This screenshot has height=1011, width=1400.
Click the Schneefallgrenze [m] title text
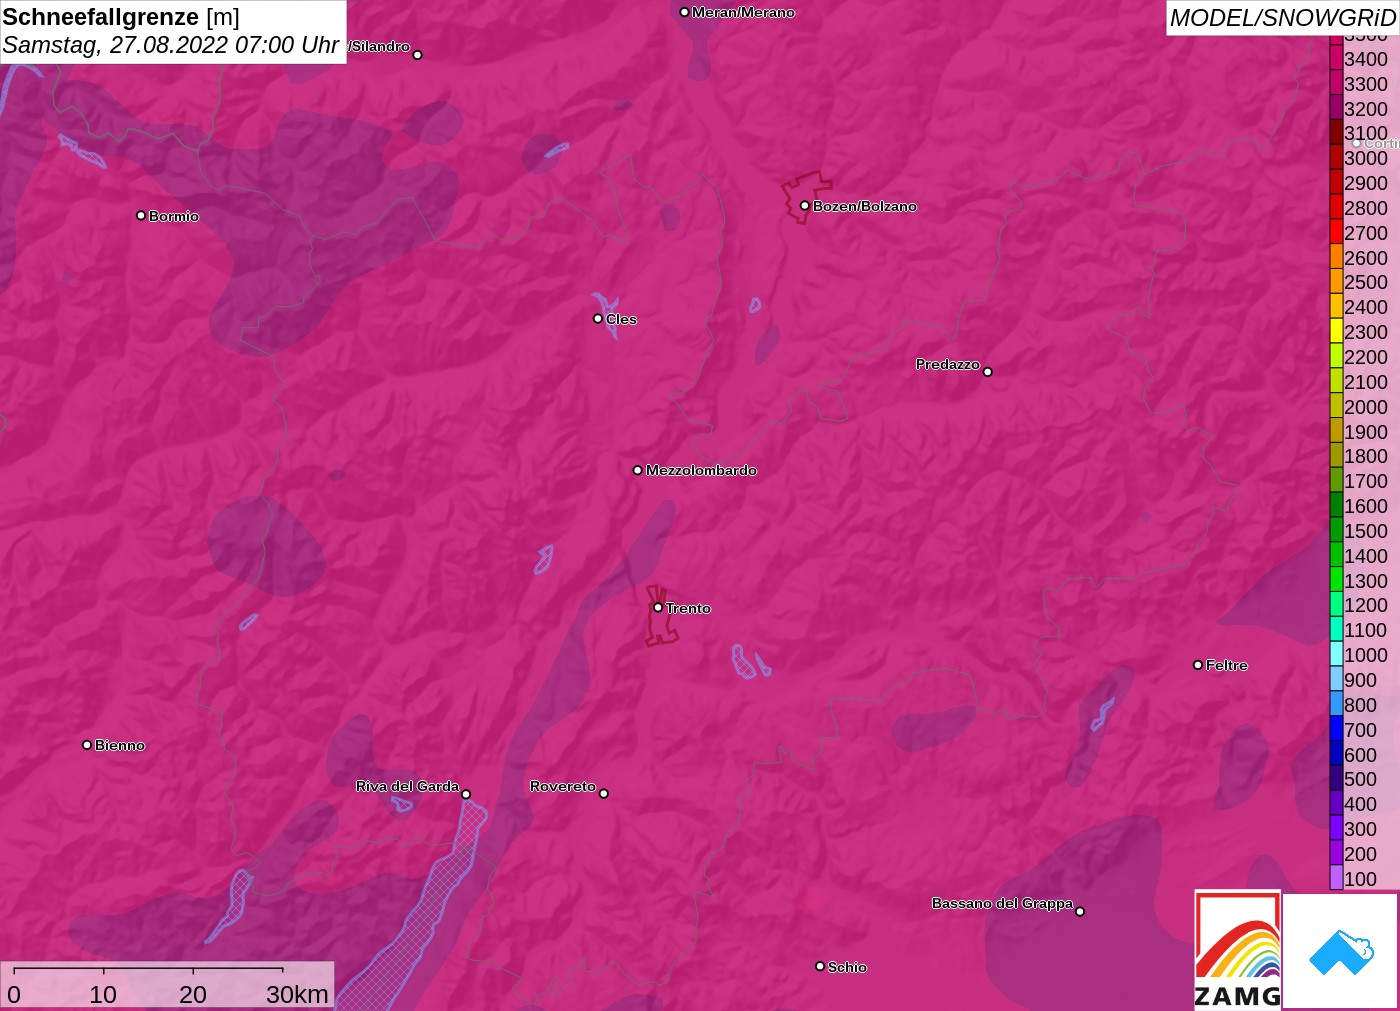121,17
